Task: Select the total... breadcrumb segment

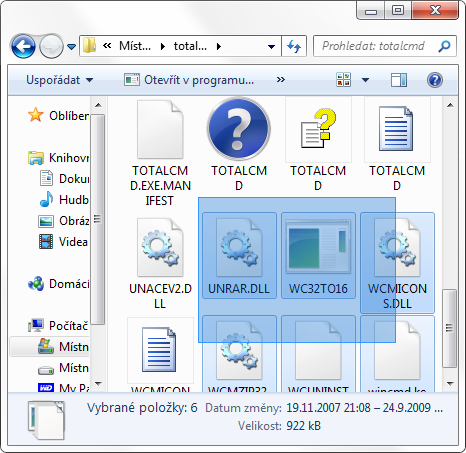Action: pos(190,46)
